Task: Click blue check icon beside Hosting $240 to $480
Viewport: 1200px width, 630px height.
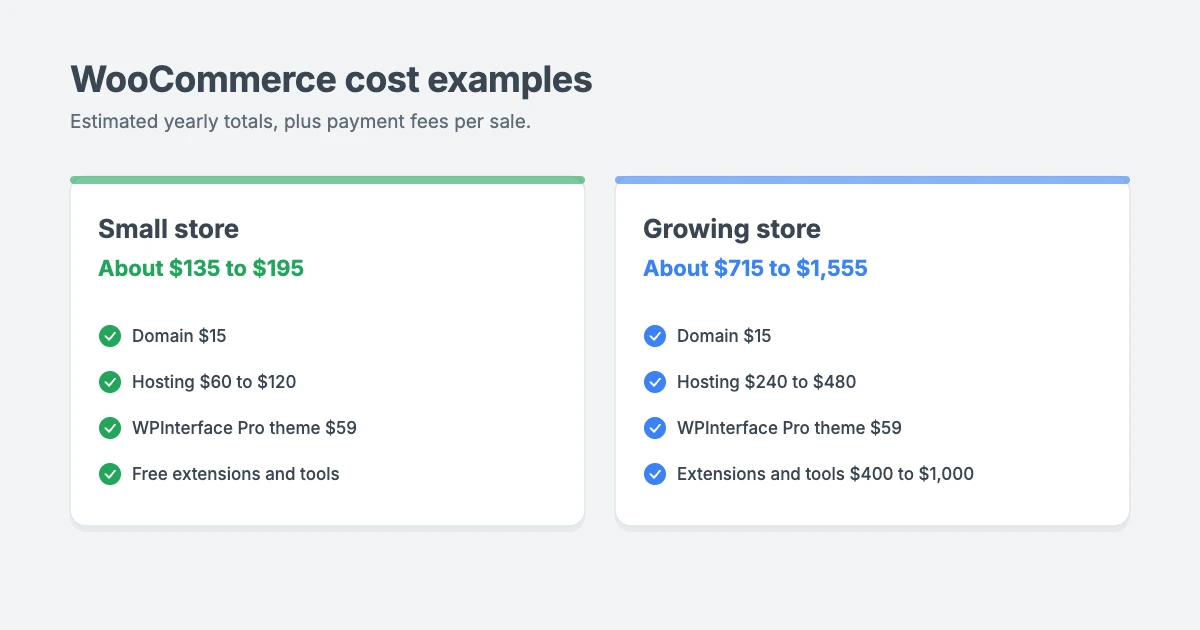Action: (x=655, y=382)
